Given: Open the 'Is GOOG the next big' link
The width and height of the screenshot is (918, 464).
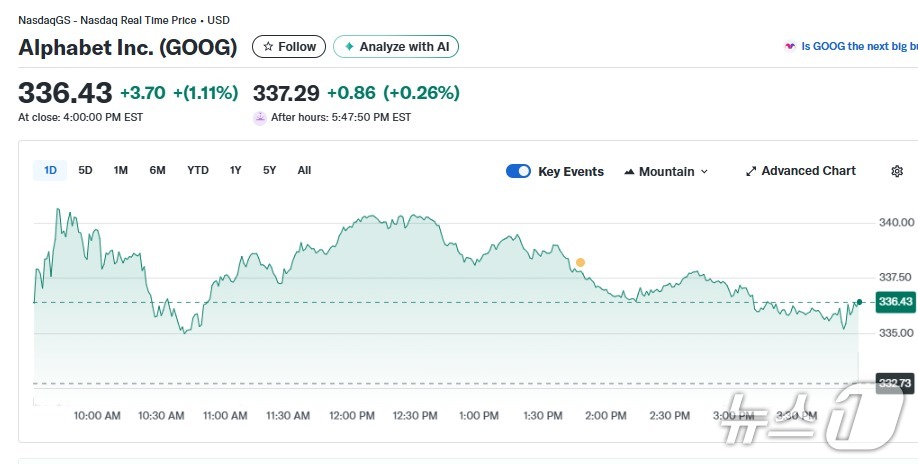Looking at the screenshot, I should point(859,47).
